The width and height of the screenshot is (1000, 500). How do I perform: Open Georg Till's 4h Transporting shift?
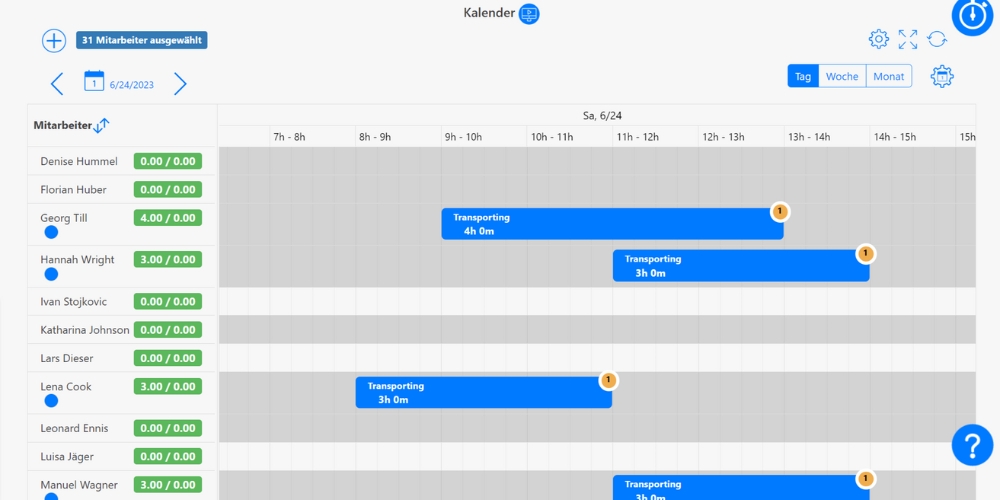point(611,224)
